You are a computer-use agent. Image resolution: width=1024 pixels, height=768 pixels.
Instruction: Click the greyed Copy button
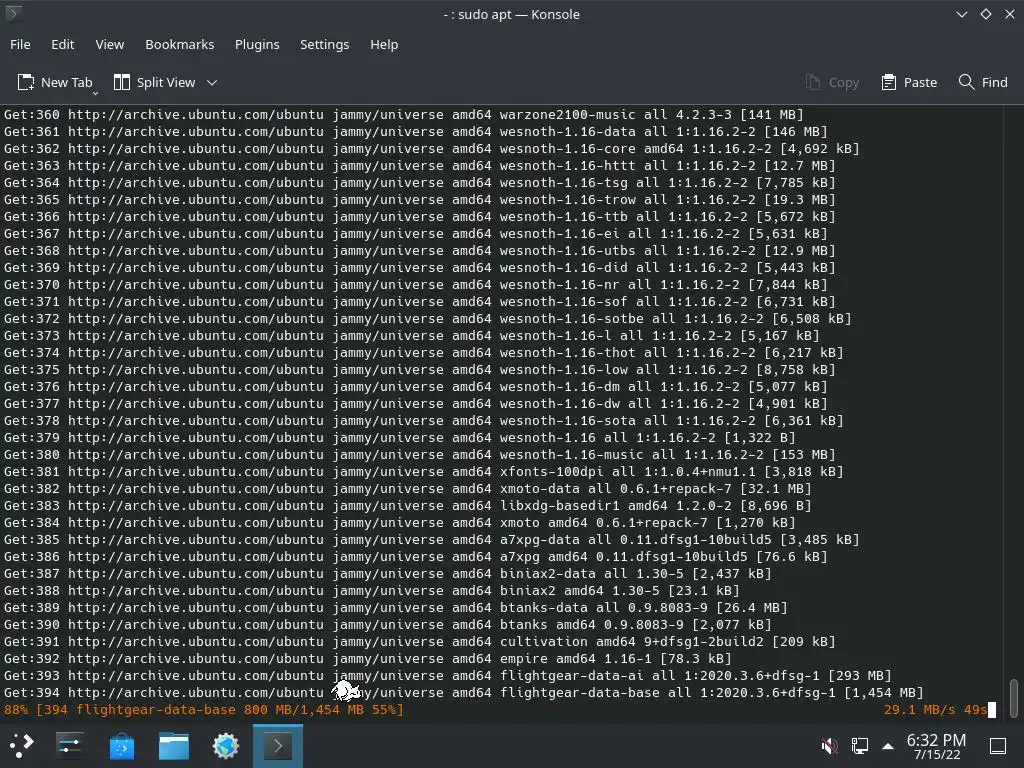[832, 82]
